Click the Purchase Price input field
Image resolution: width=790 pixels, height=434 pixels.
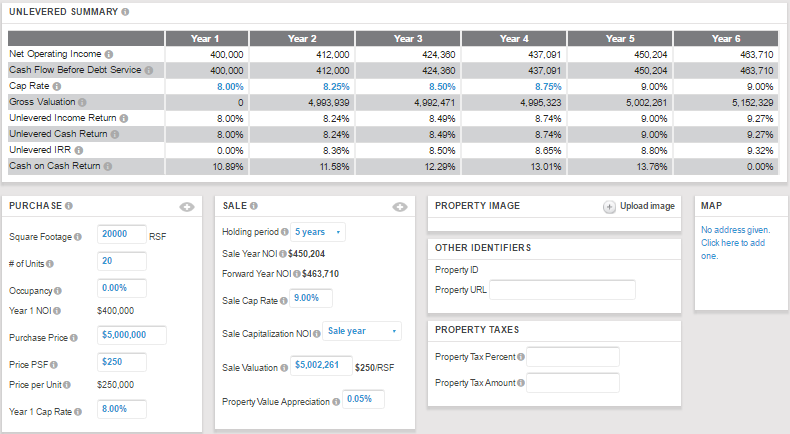[131, 335]
